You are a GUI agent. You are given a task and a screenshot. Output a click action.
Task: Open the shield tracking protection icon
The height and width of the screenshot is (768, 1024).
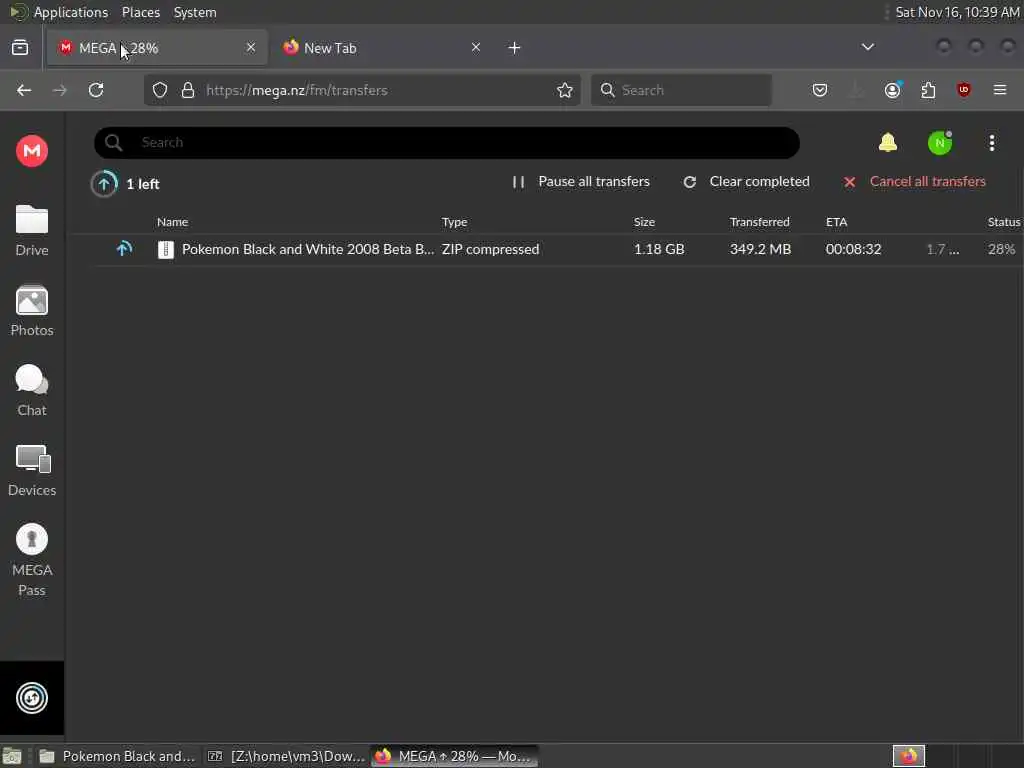click(x=160, y=90)
